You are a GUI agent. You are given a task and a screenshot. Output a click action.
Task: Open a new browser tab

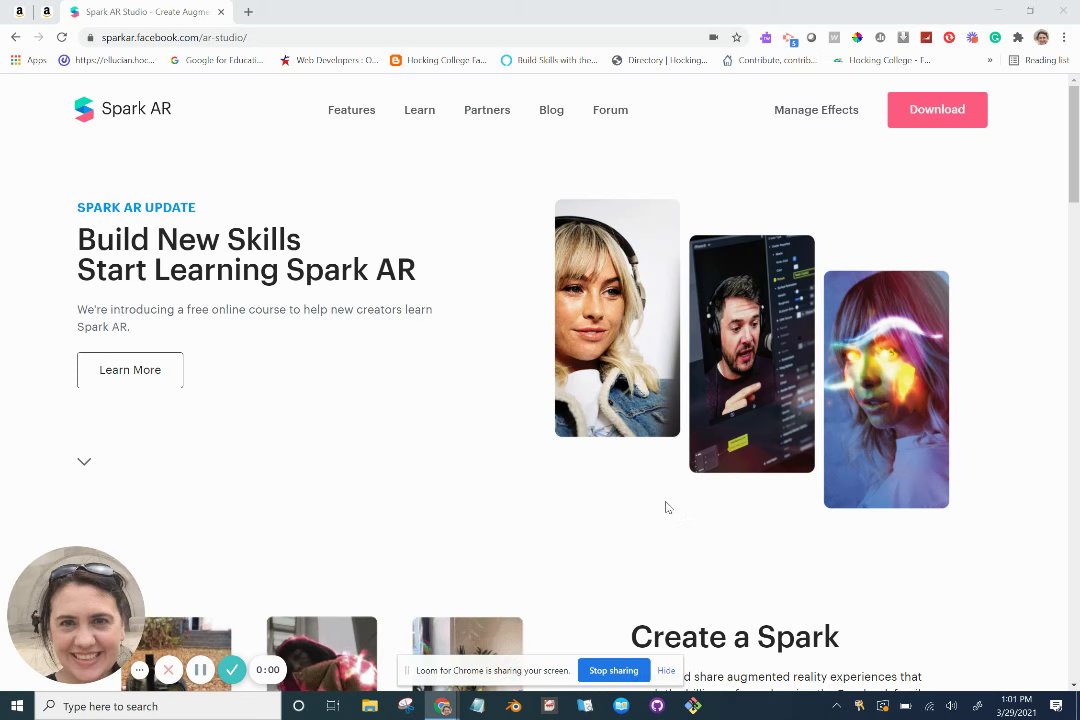249,12
